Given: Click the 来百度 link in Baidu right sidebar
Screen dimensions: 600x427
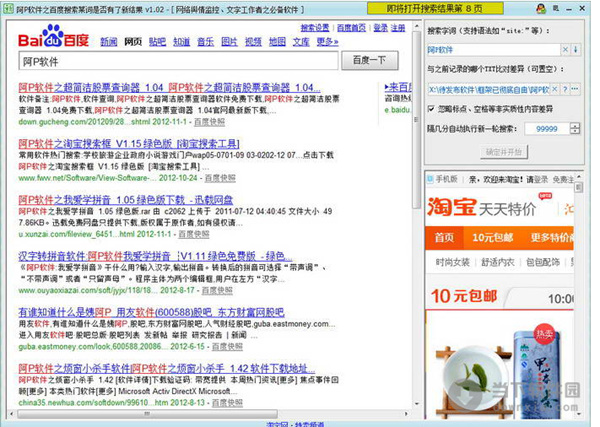Looking at the screenshot, I should point(398,87).
